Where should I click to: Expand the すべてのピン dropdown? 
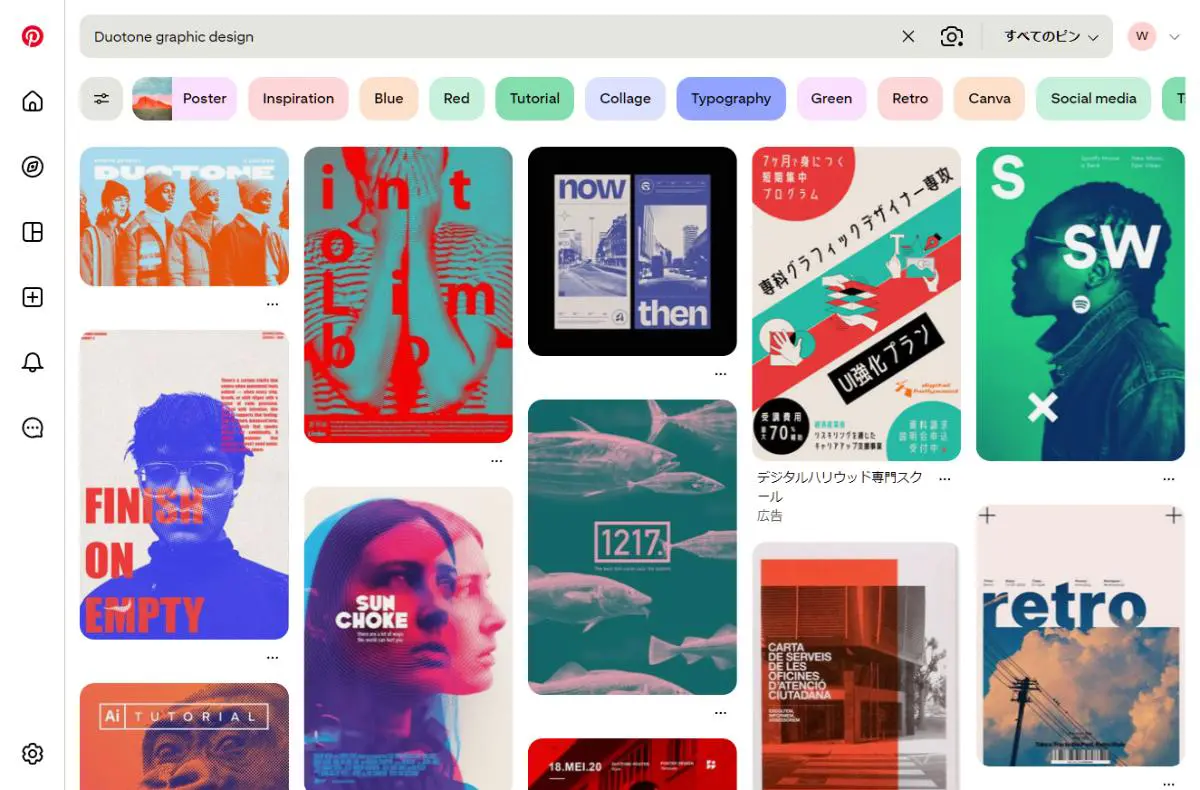point(1051,36)
